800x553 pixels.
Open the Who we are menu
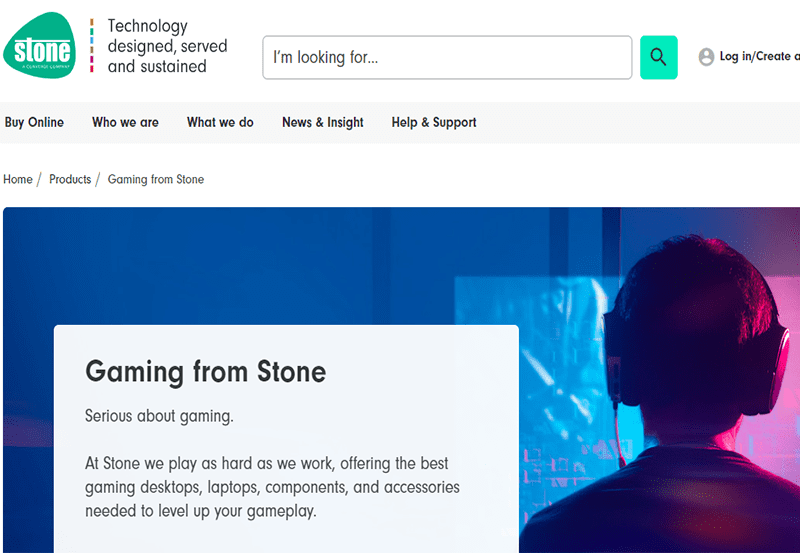coord(125,122)
